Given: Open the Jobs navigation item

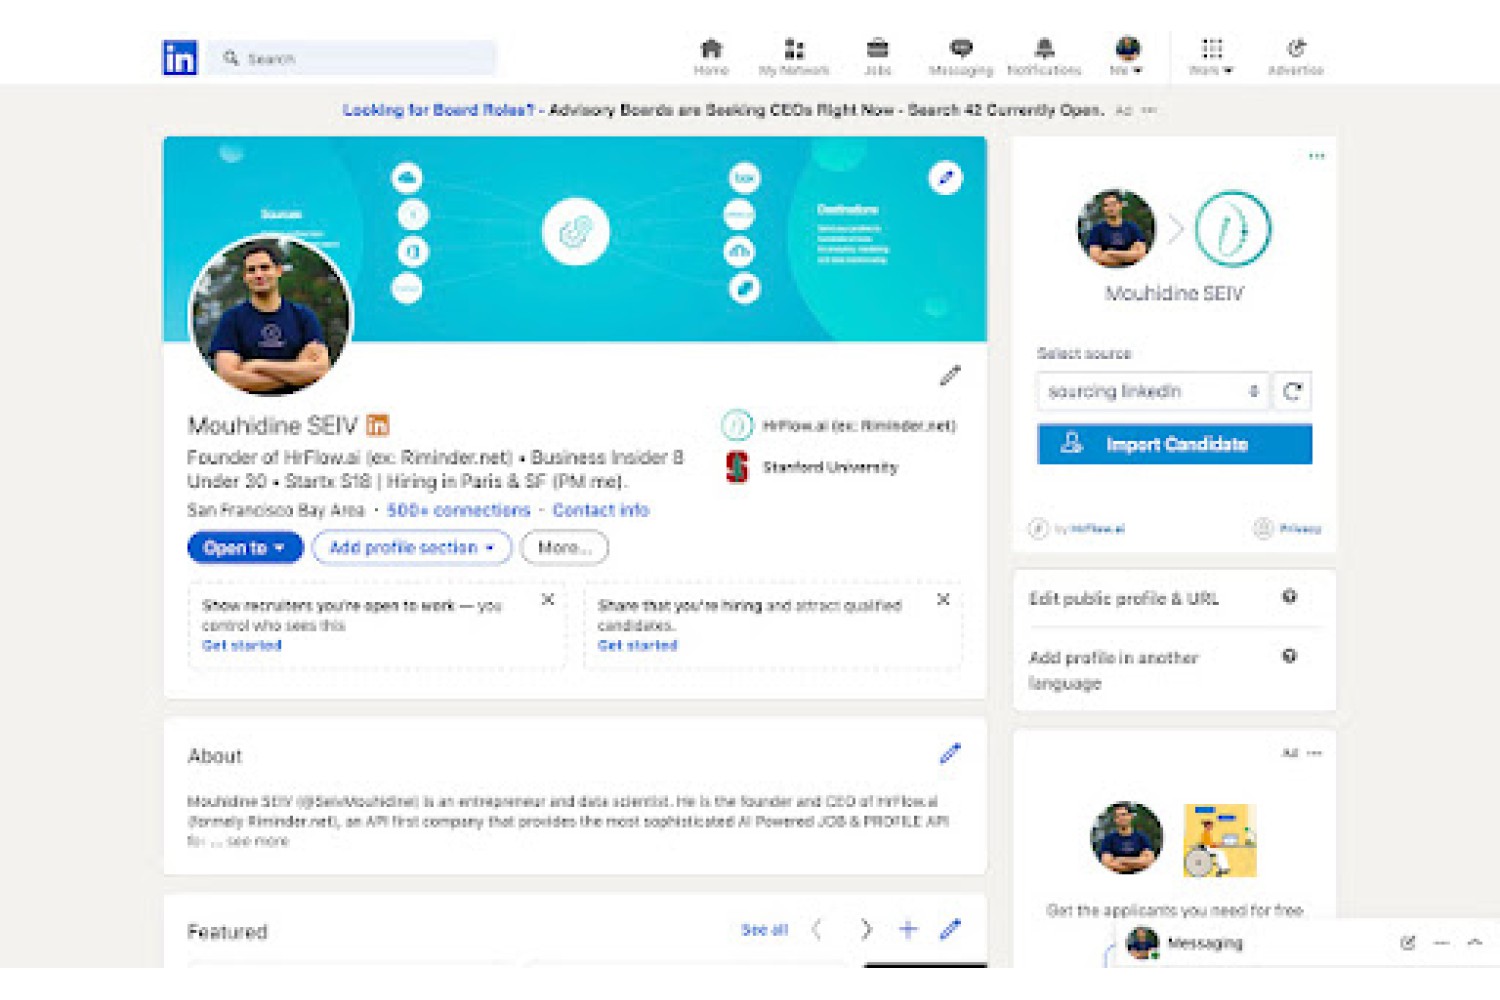Looking at the screenshot, I should pos(877,57).
